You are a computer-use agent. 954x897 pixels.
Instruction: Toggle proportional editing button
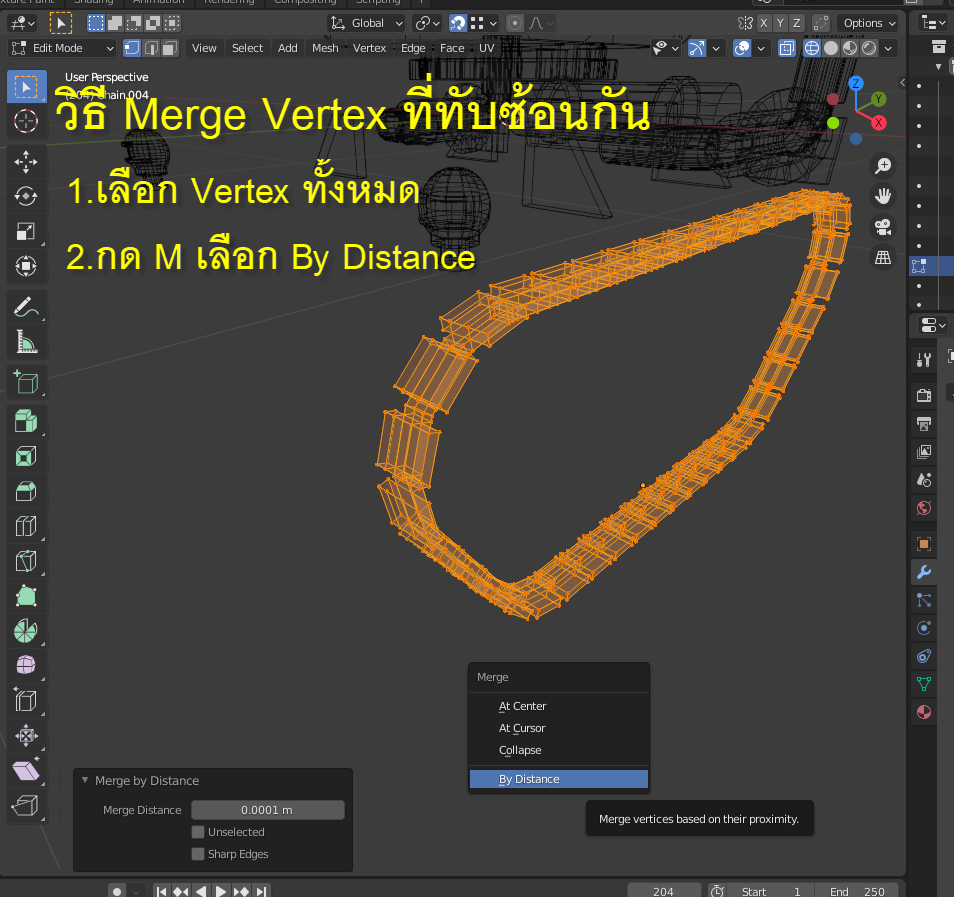(x=515, y=23)
